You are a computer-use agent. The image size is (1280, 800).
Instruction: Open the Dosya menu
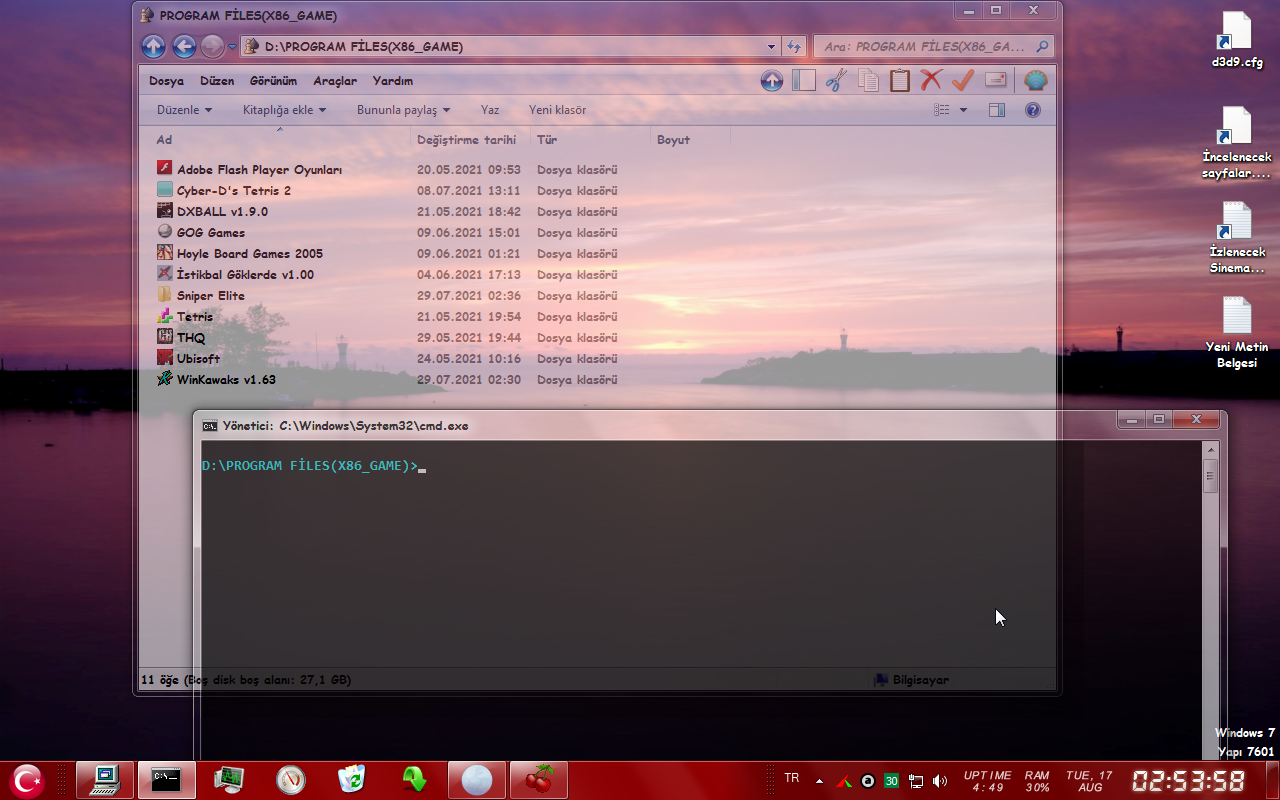click(166, 81)
